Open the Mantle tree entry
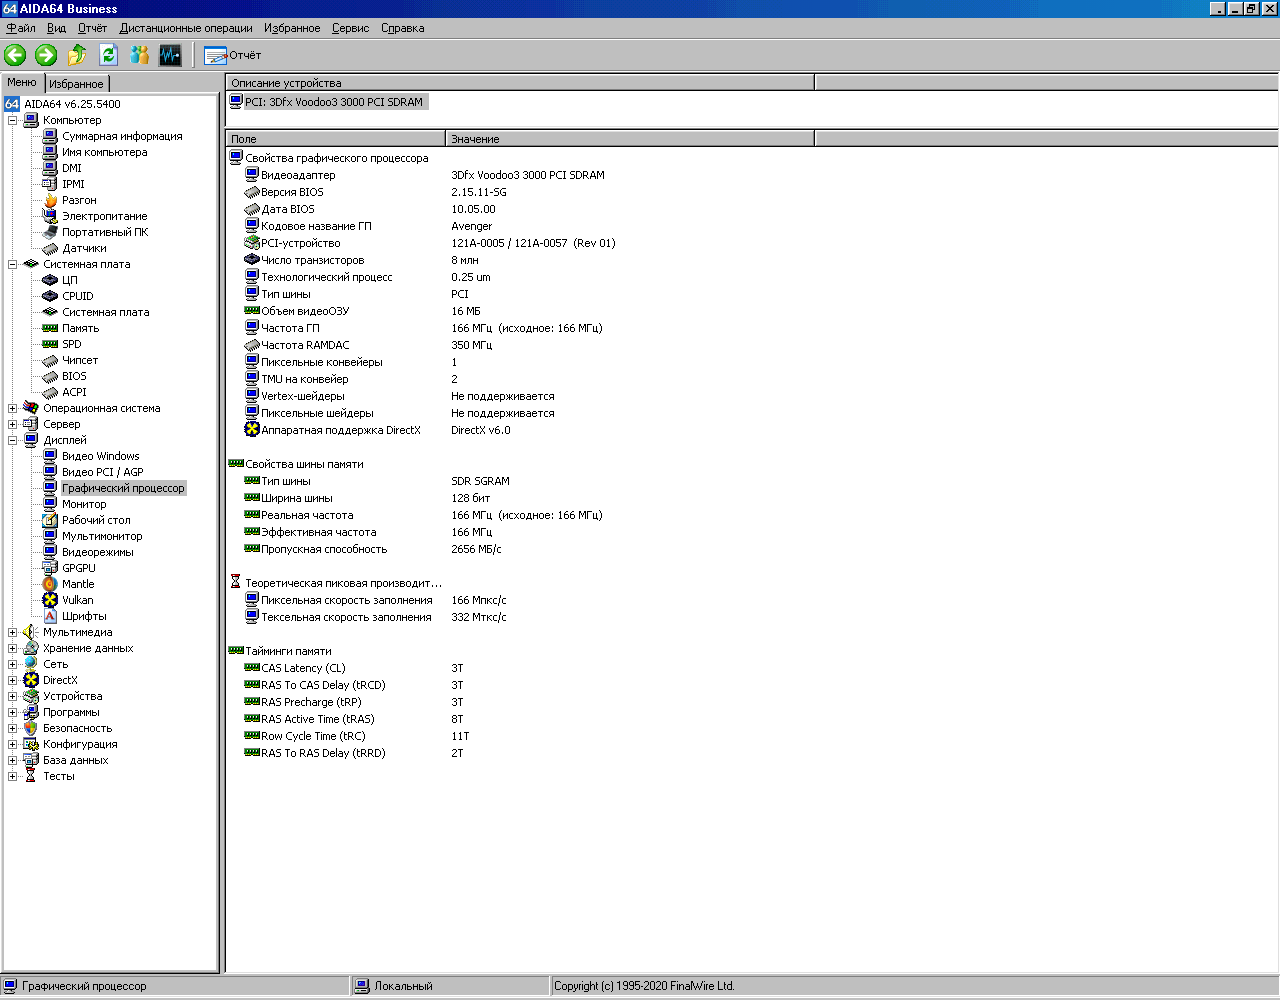The height and width of the screenshot is (1000, 1280). (78, 584)
